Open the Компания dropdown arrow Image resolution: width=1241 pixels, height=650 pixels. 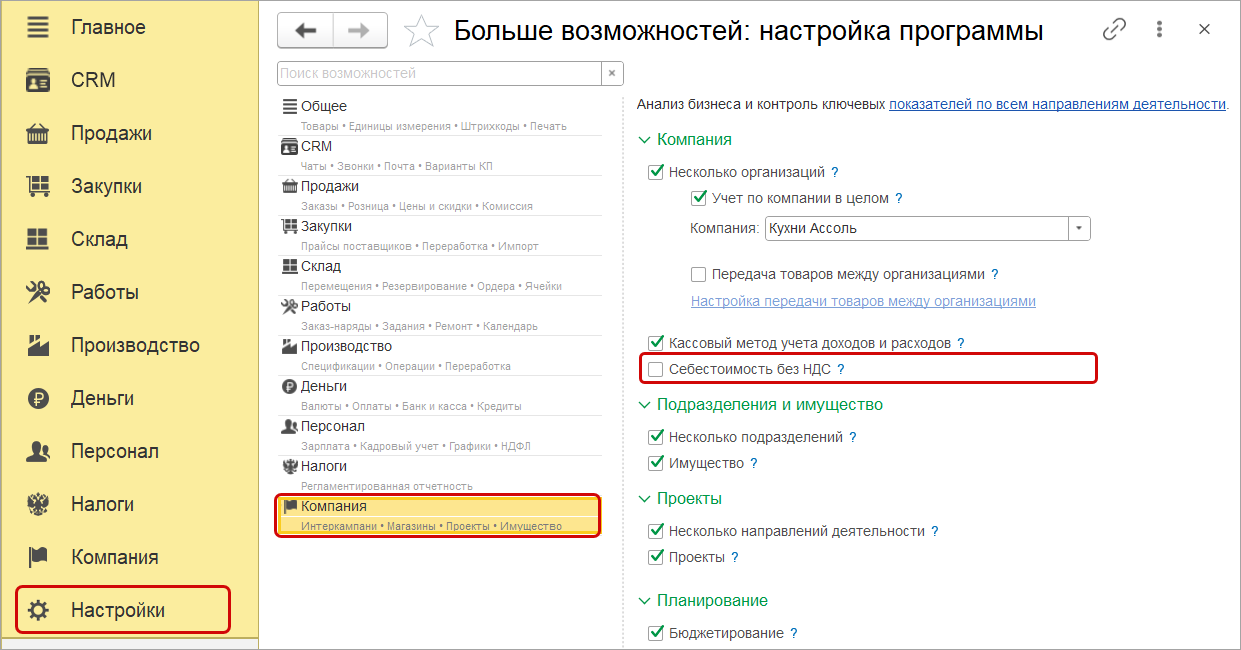(1079, 228)
